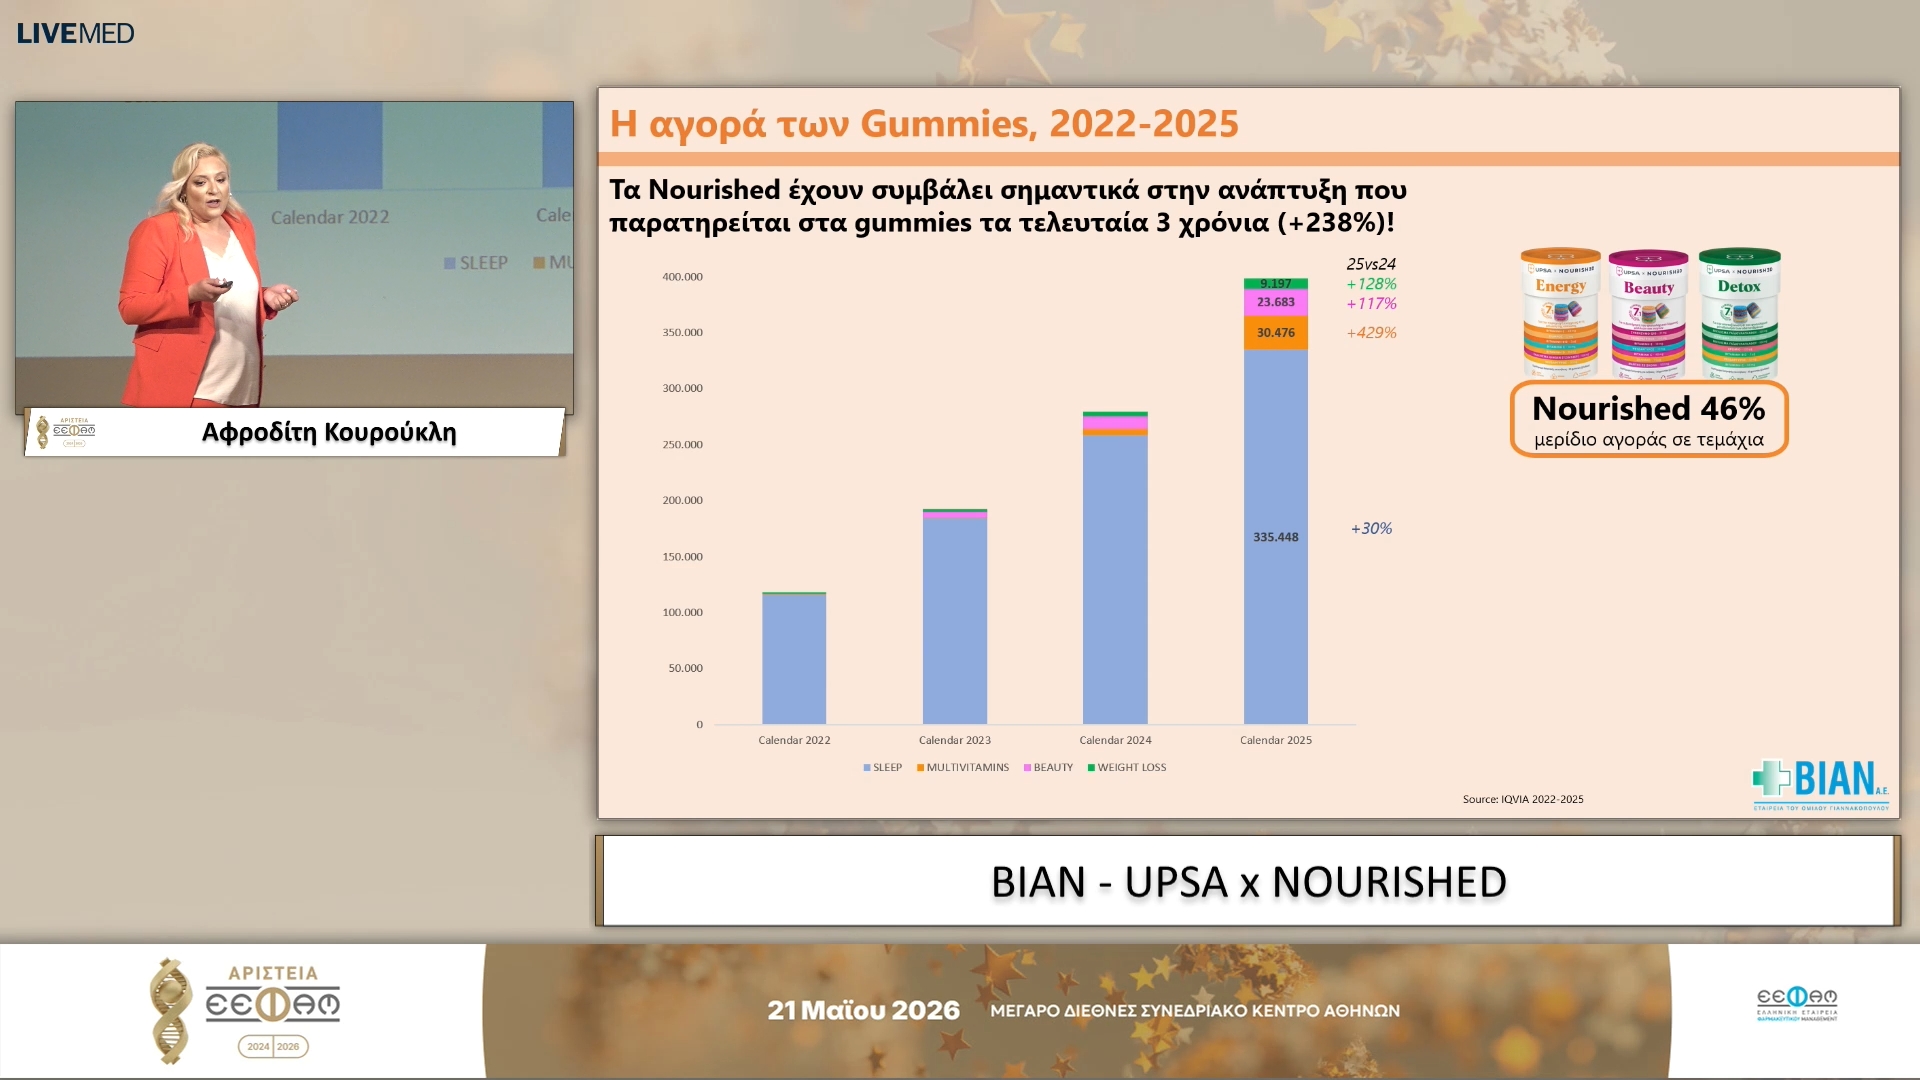Image resolution: width=1920 pixels, height=1080 pixels.
Task: Click the 200.000 y-axis value
Action: tap(682, 501)
